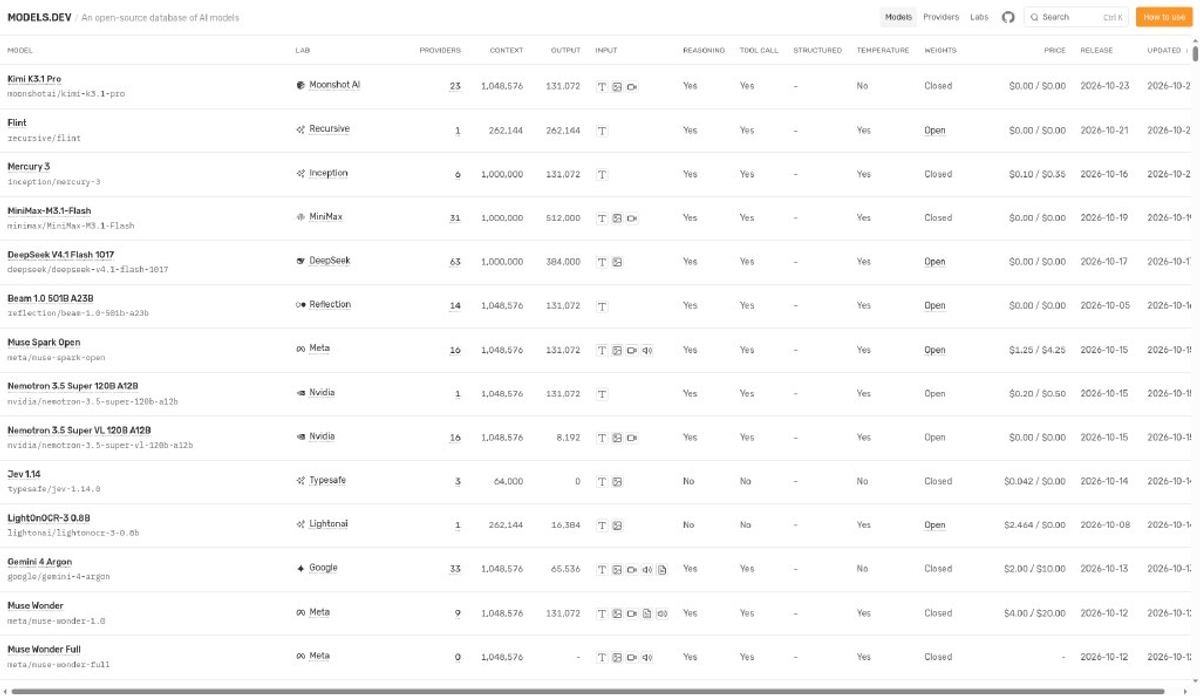Click Nvidia logo in Nemotron 3.5 Super 120B row

coord(300,393)
